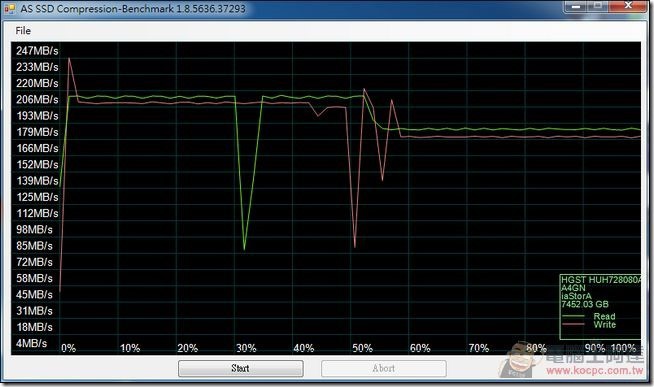Click the 58MB/s axis label
This screenshot has height=387, width=654.
pos(34,279)
